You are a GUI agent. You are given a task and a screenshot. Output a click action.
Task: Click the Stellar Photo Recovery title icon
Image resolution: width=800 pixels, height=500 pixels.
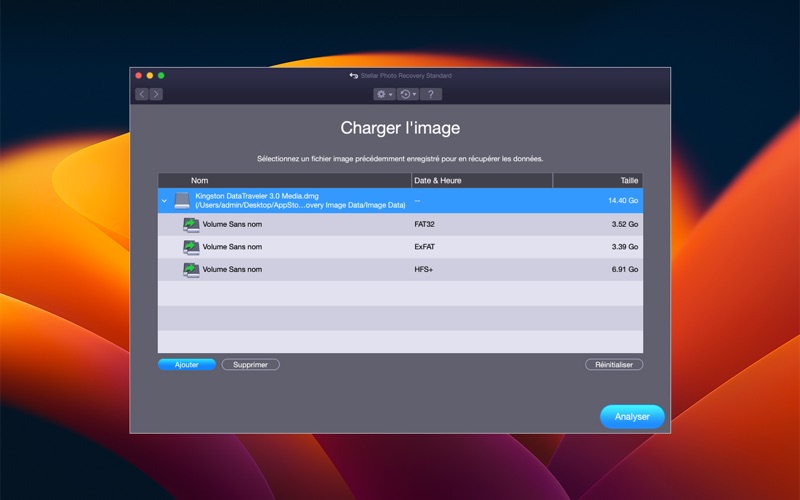point(354,76)
